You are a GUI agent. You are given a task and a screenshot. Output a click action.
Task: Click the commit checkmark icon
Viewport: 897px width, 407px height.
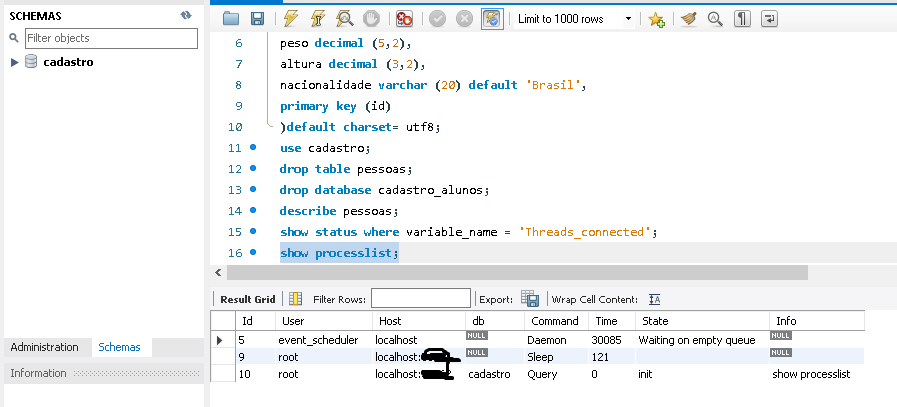coord(438,19)
